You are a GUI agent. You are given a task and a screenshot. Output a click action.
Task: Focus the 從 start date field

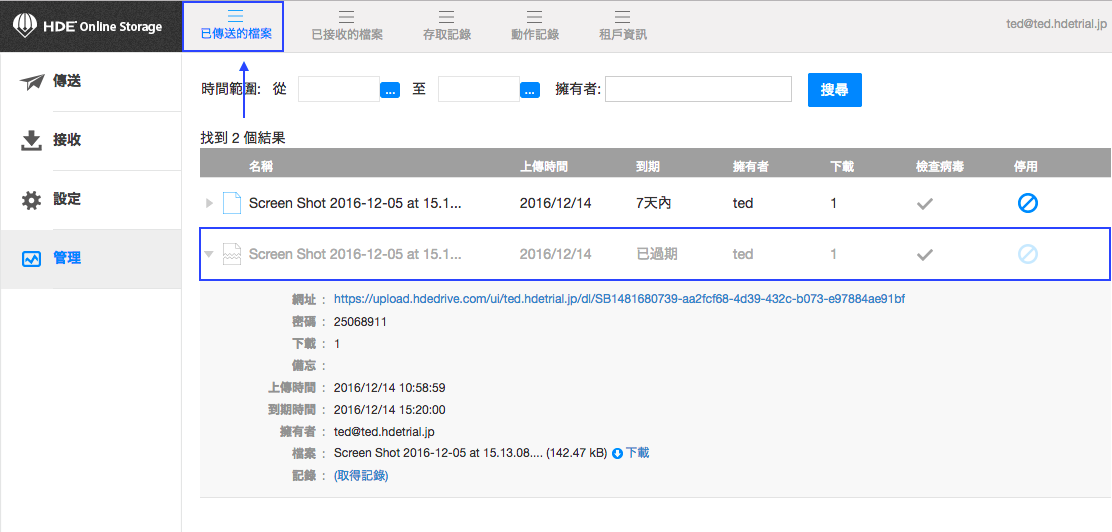339,89
